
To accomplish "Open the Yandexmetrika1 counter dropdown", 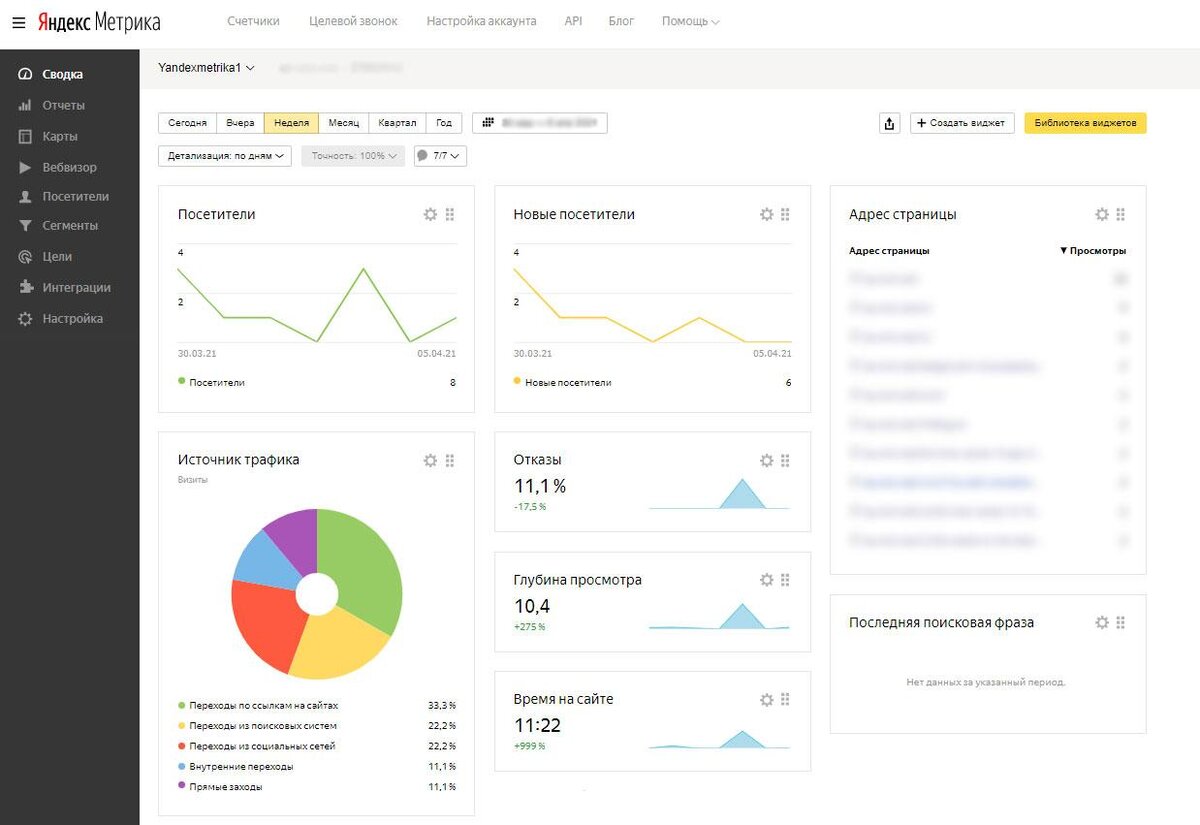I will (x=206, y=68).
